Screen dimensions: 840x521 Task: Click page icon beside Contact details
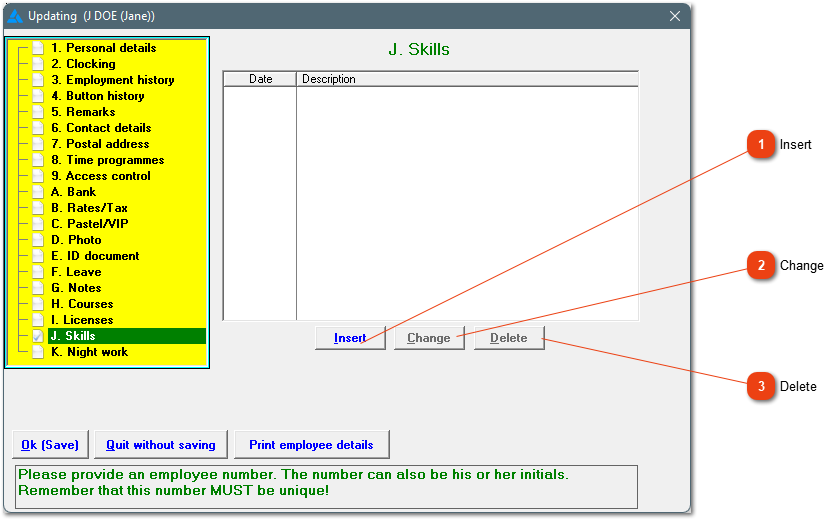(38, 129)
